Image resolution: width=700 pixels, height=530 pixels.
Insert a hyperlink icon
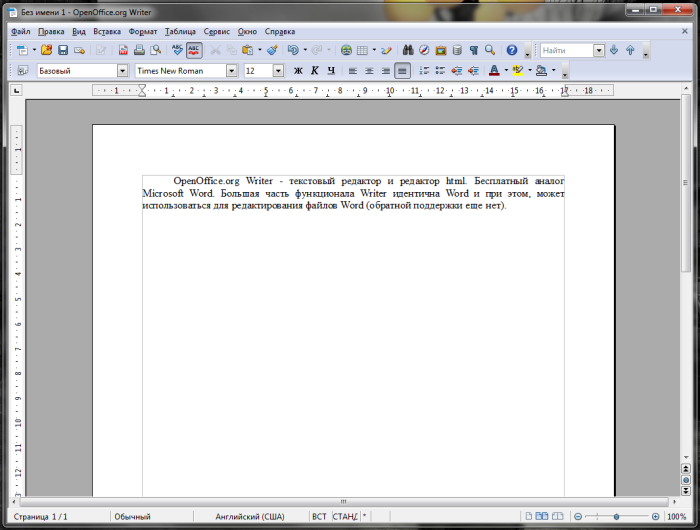coord(346,50)
